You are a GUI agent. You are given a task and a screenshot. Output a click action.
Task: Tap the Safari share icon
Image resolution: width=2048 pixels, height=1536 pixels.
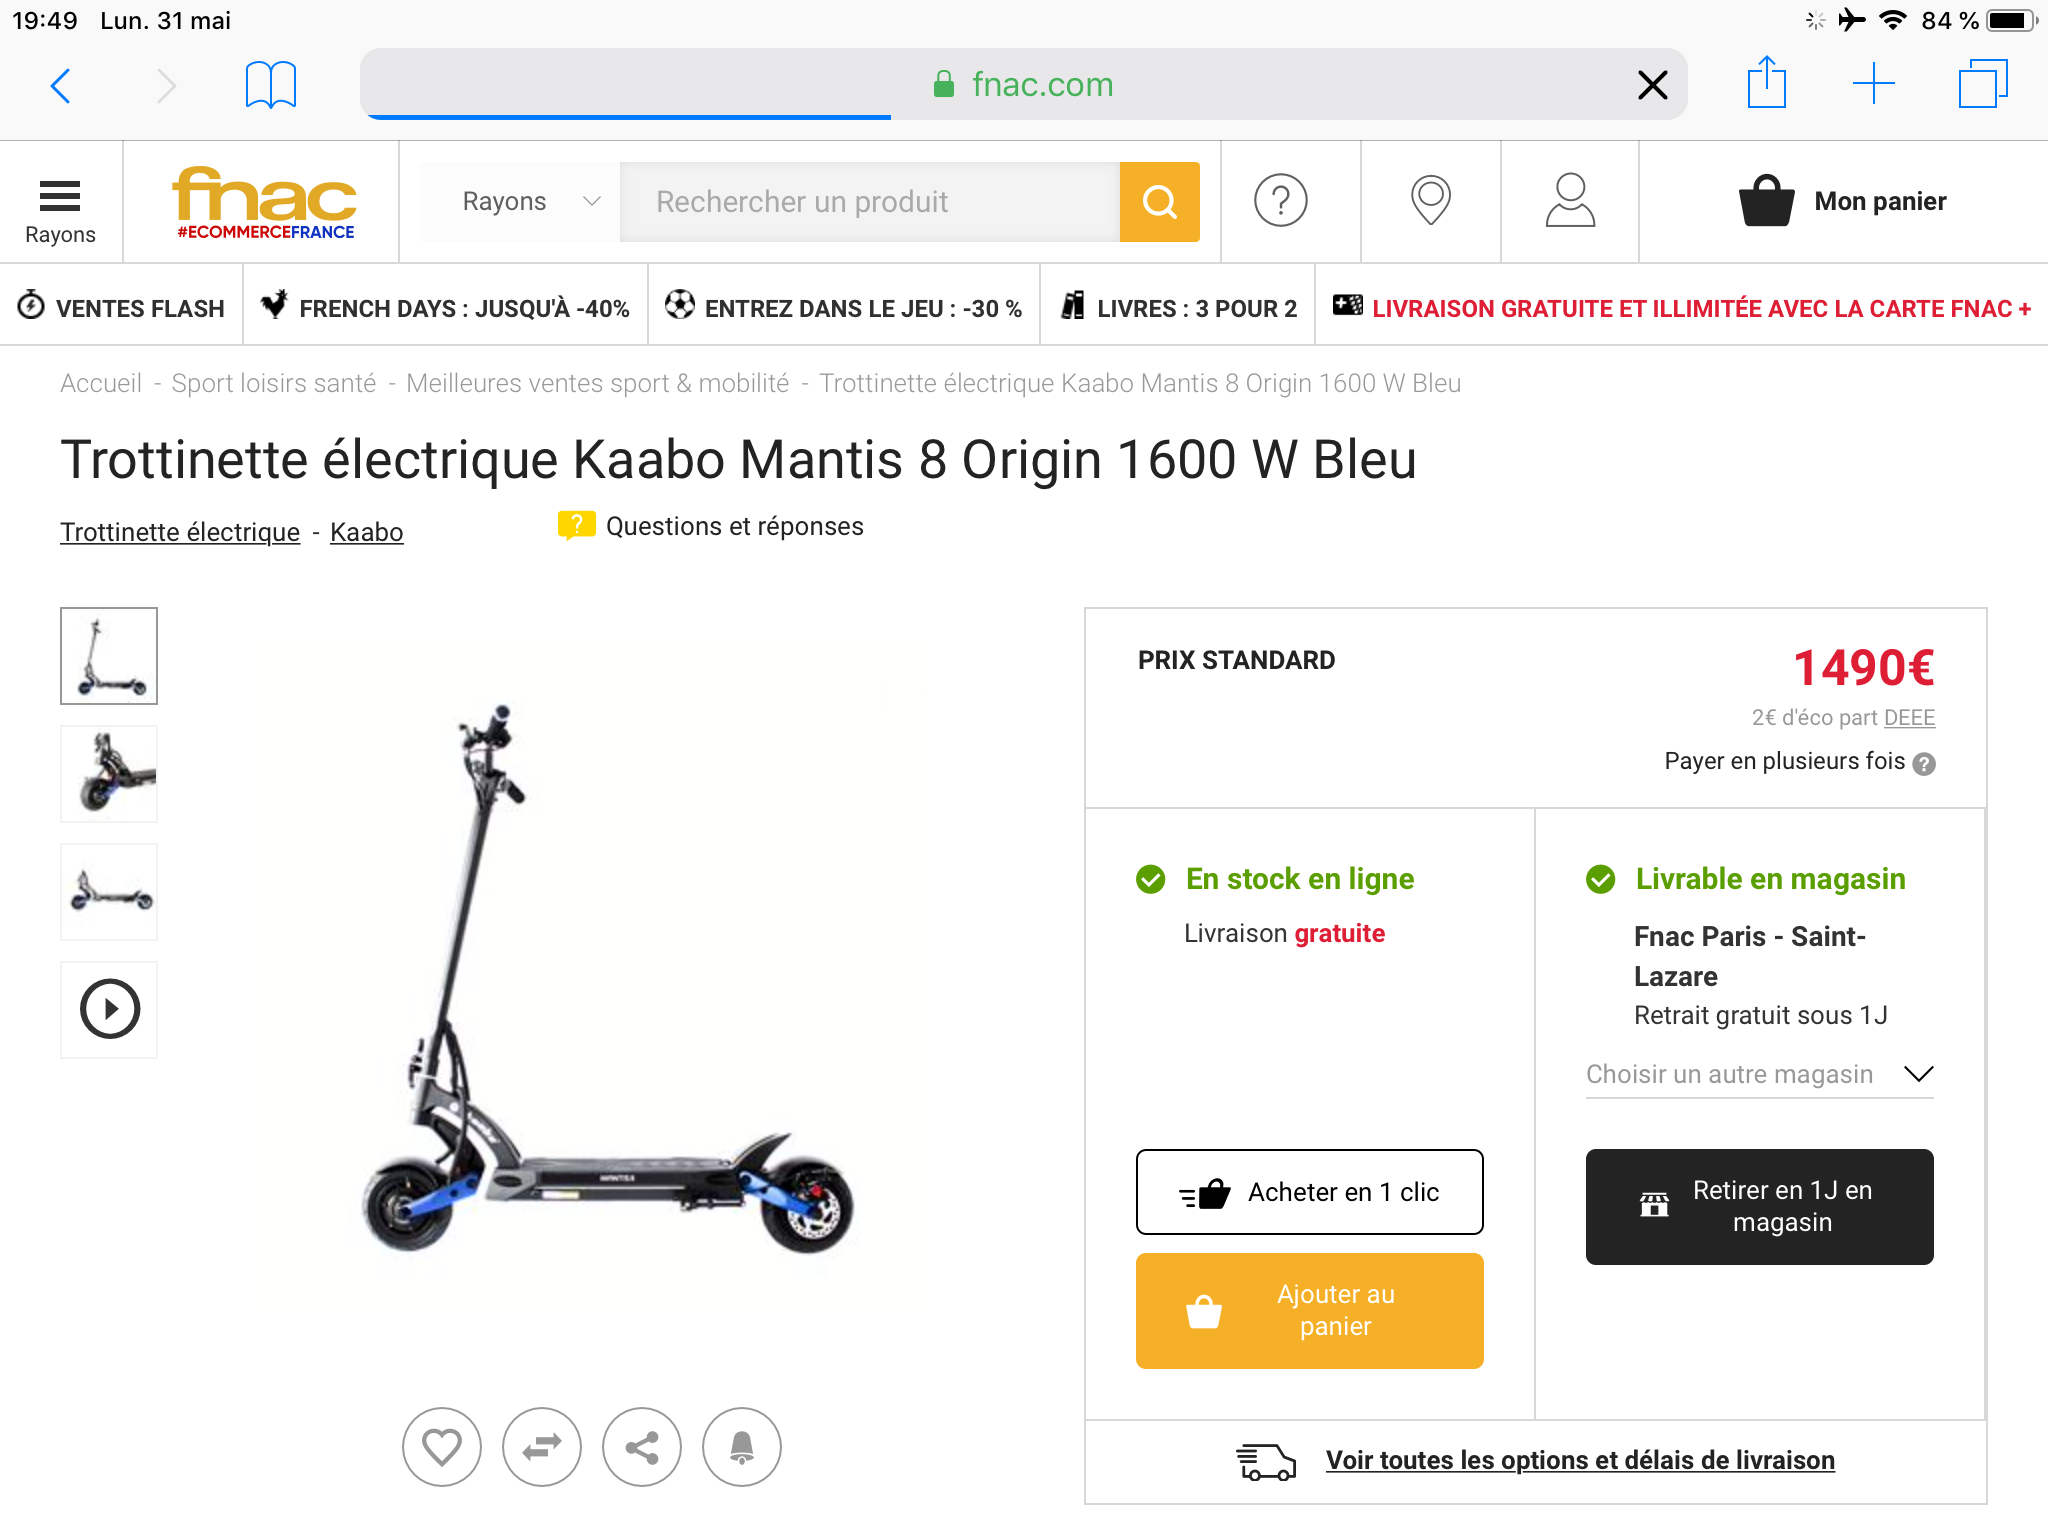1766,83
